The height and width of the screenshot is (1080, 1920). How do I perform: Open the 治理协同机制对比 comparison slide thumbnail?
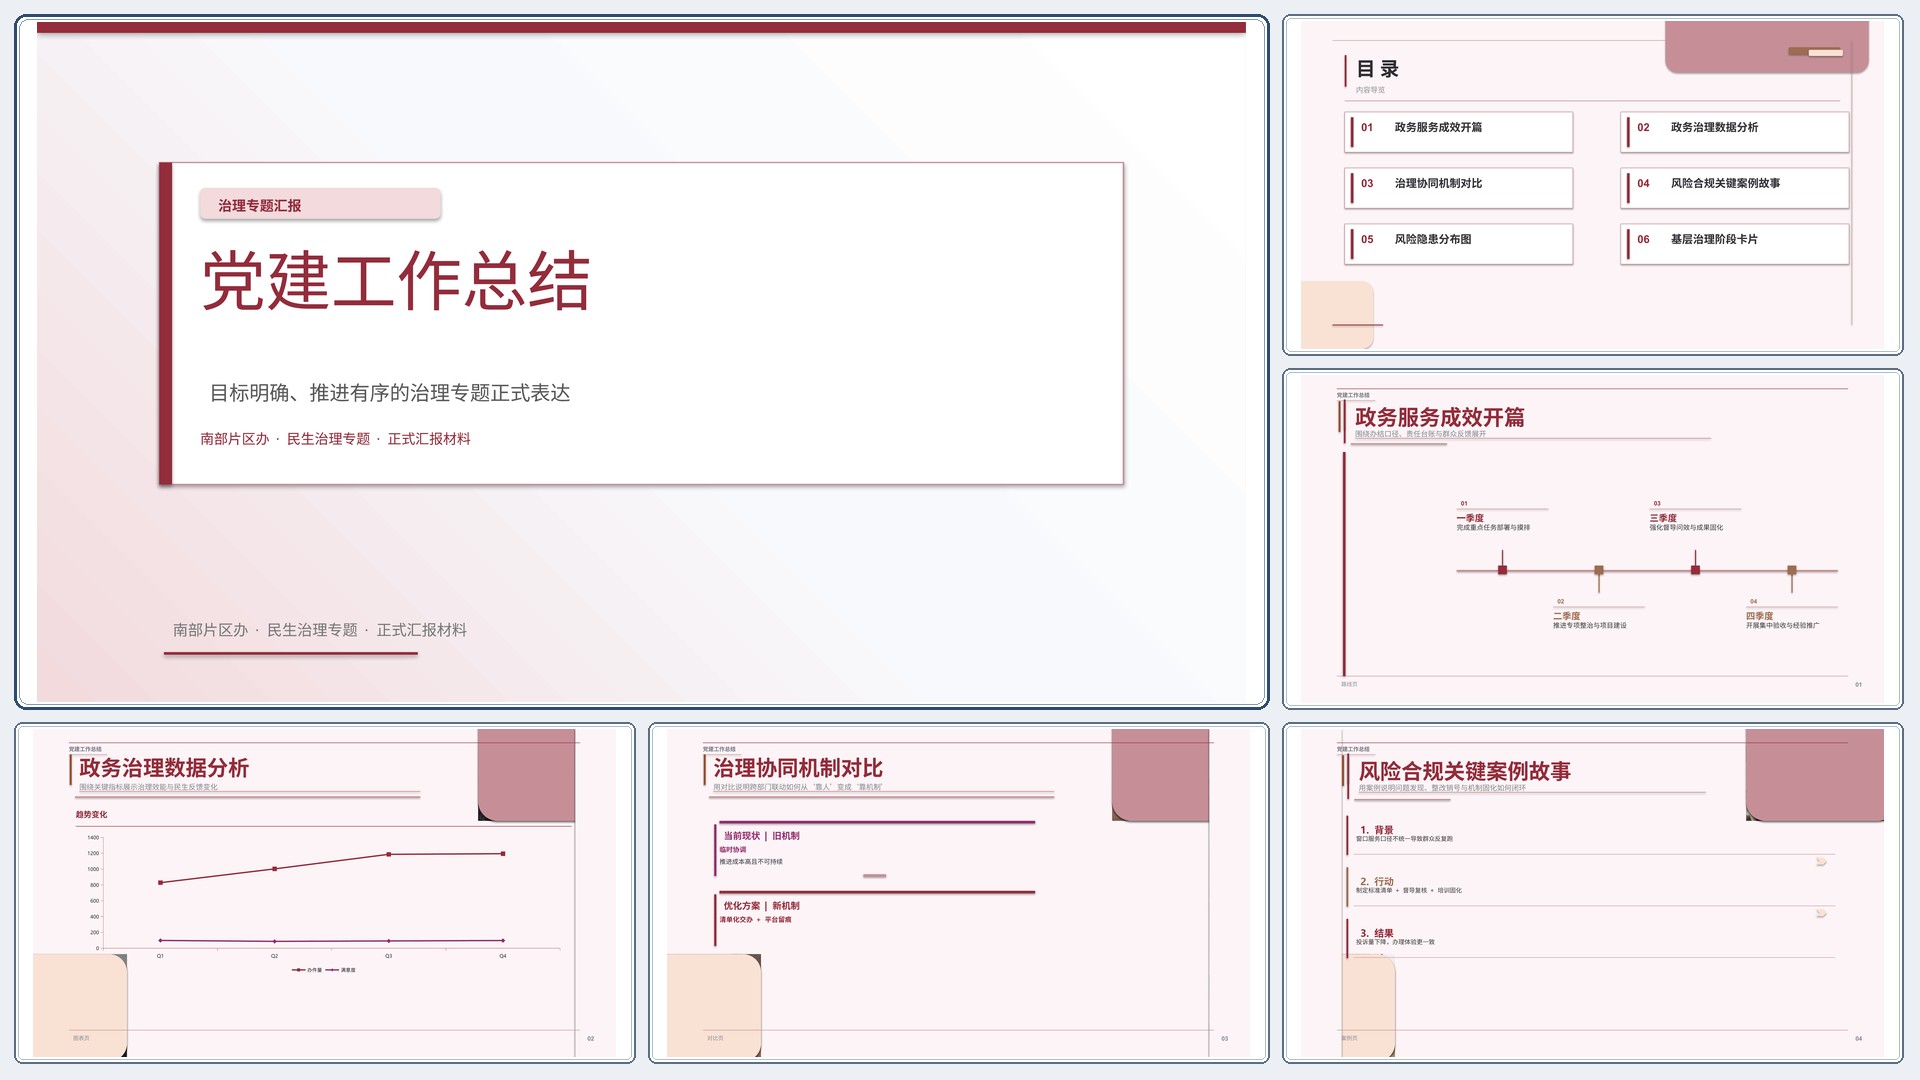(x=958, y=893)
